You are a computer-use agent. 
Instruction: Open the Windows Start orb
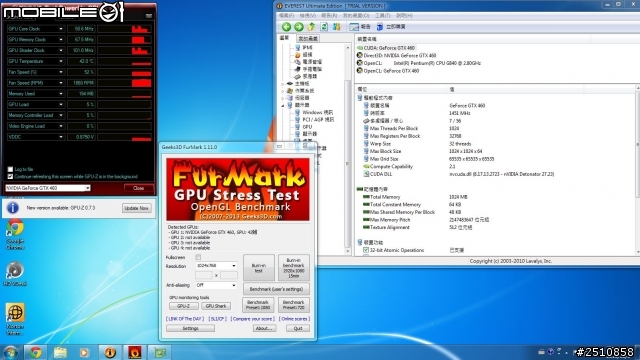click(x=10, y=352)
